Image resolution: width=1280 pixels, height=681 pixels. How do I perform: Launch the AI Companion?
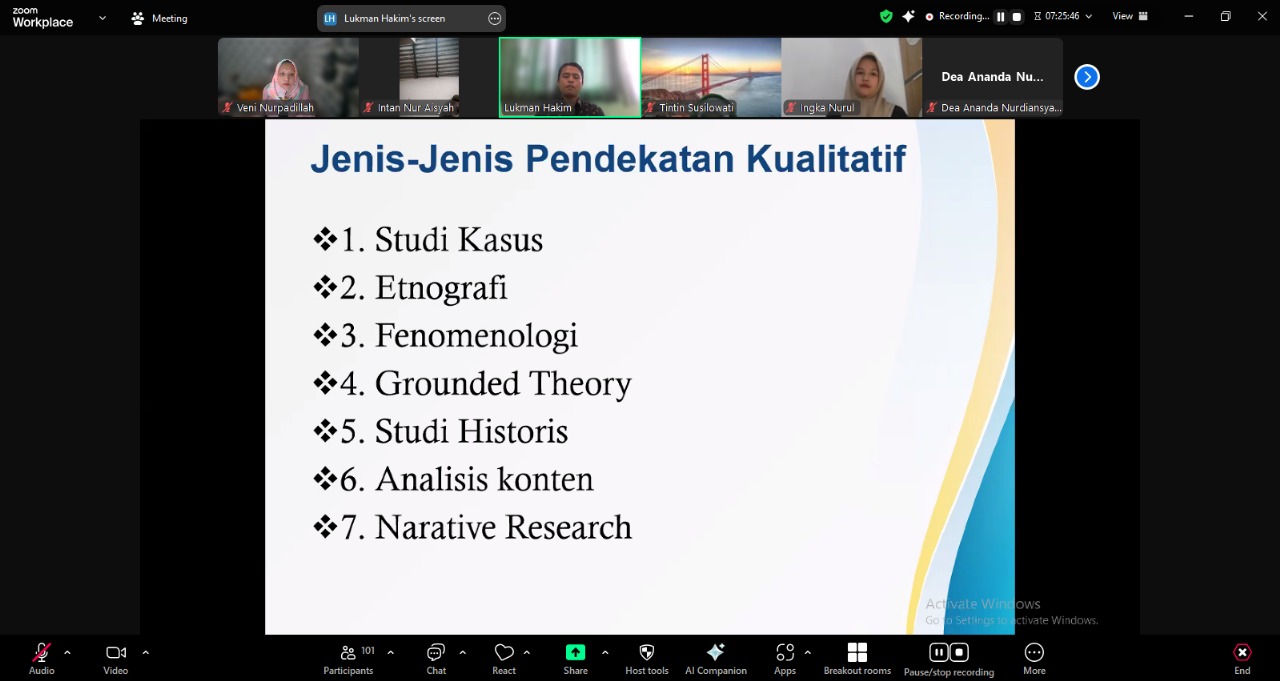[715, 658]
